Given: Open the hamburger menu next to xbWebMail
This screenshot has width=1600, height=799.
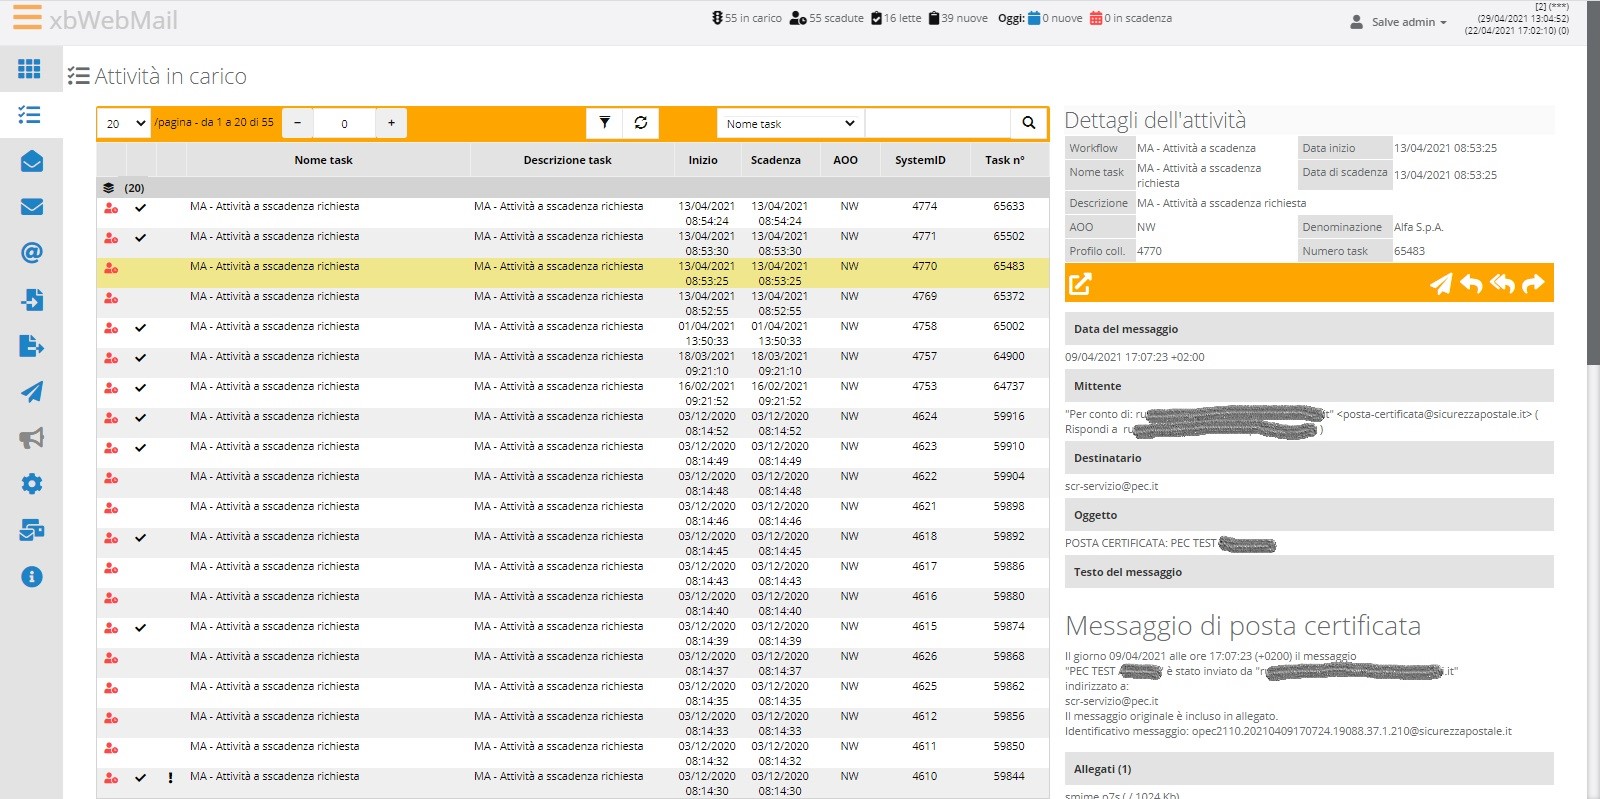Looking at the screenshot, I should pyautogui.click(x=27, y=17).
